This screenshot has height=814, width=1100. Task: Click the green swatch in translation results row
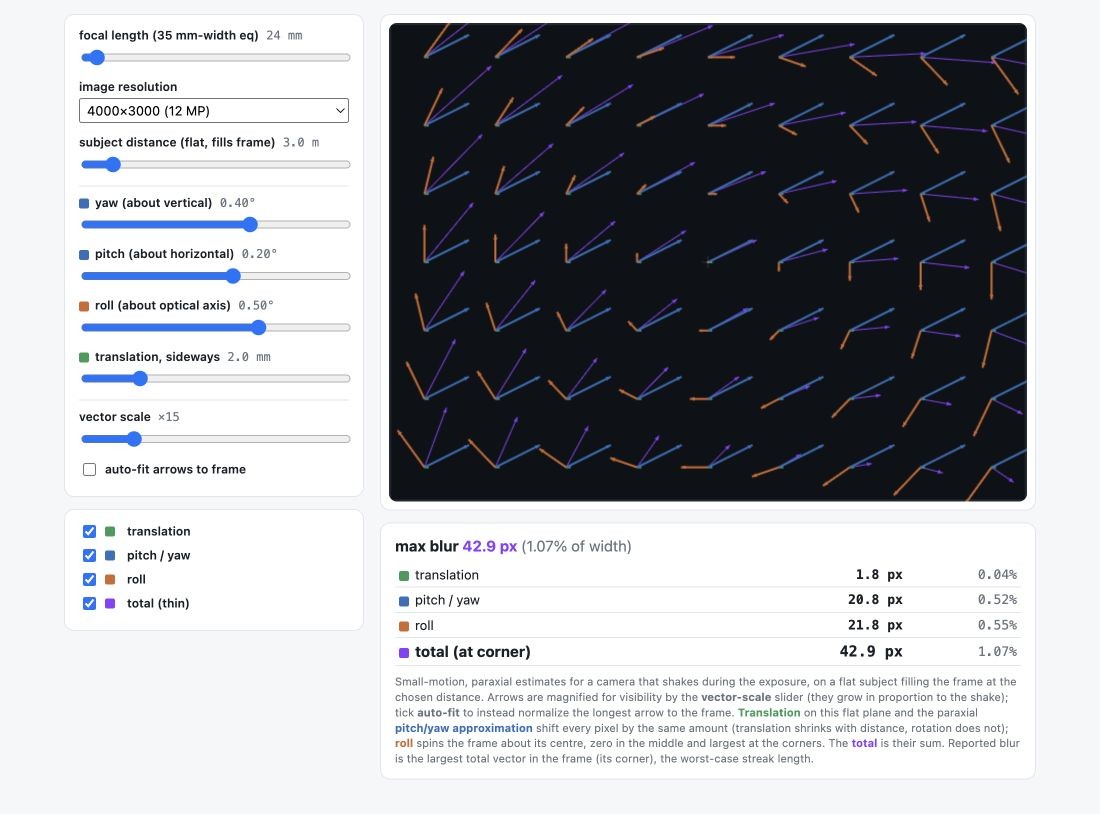coord(404,576)
